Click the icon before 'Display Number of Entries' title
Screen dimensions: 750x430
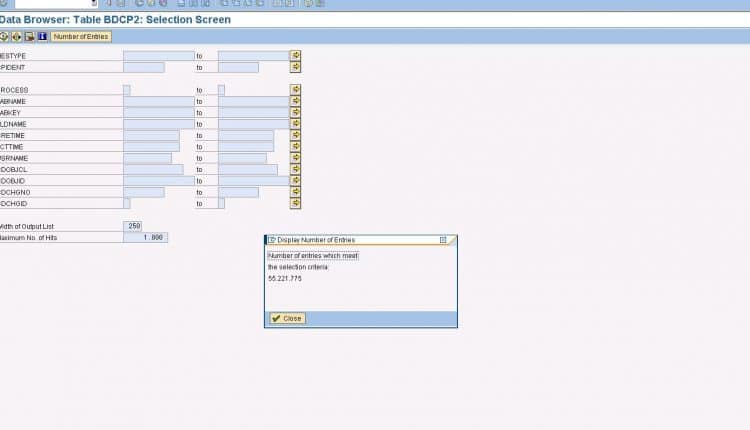(x=272, y=240)
